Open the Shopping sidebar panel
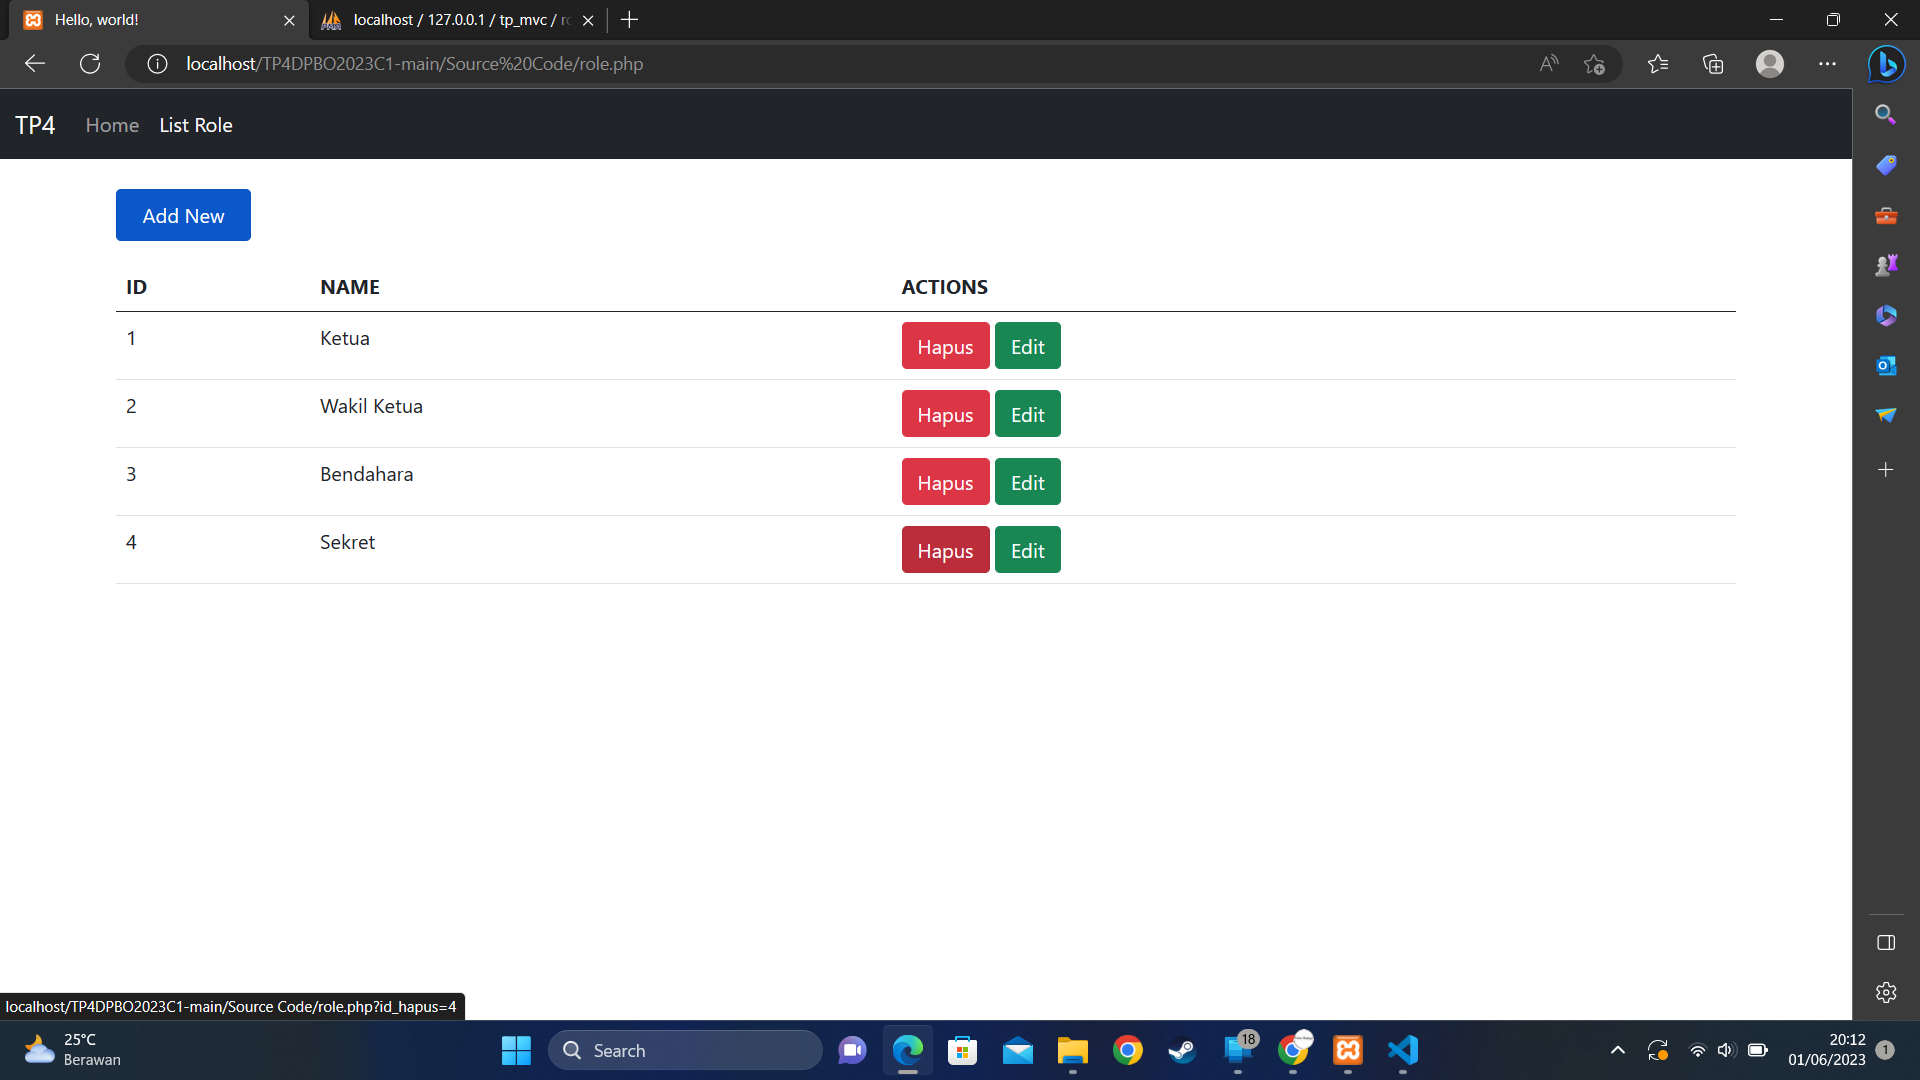The height and width of the screenshot is (1080, 1920). [x=1886, y=165]
